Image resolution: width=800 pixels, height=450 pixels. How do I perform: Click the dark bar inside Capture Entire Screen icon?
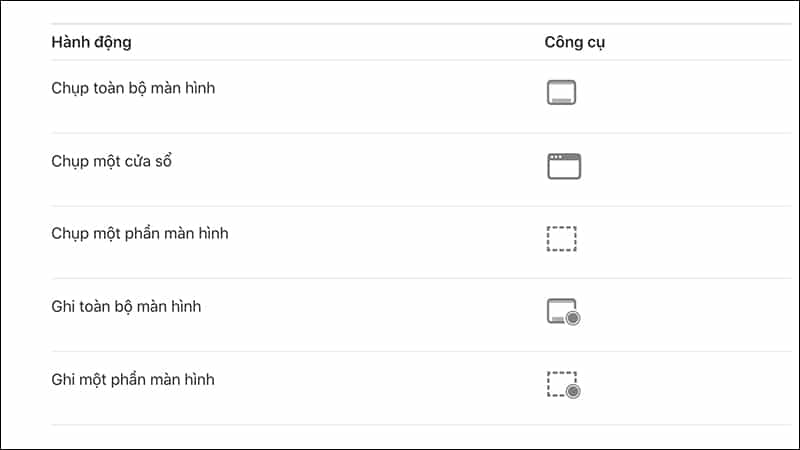[562, 99]
